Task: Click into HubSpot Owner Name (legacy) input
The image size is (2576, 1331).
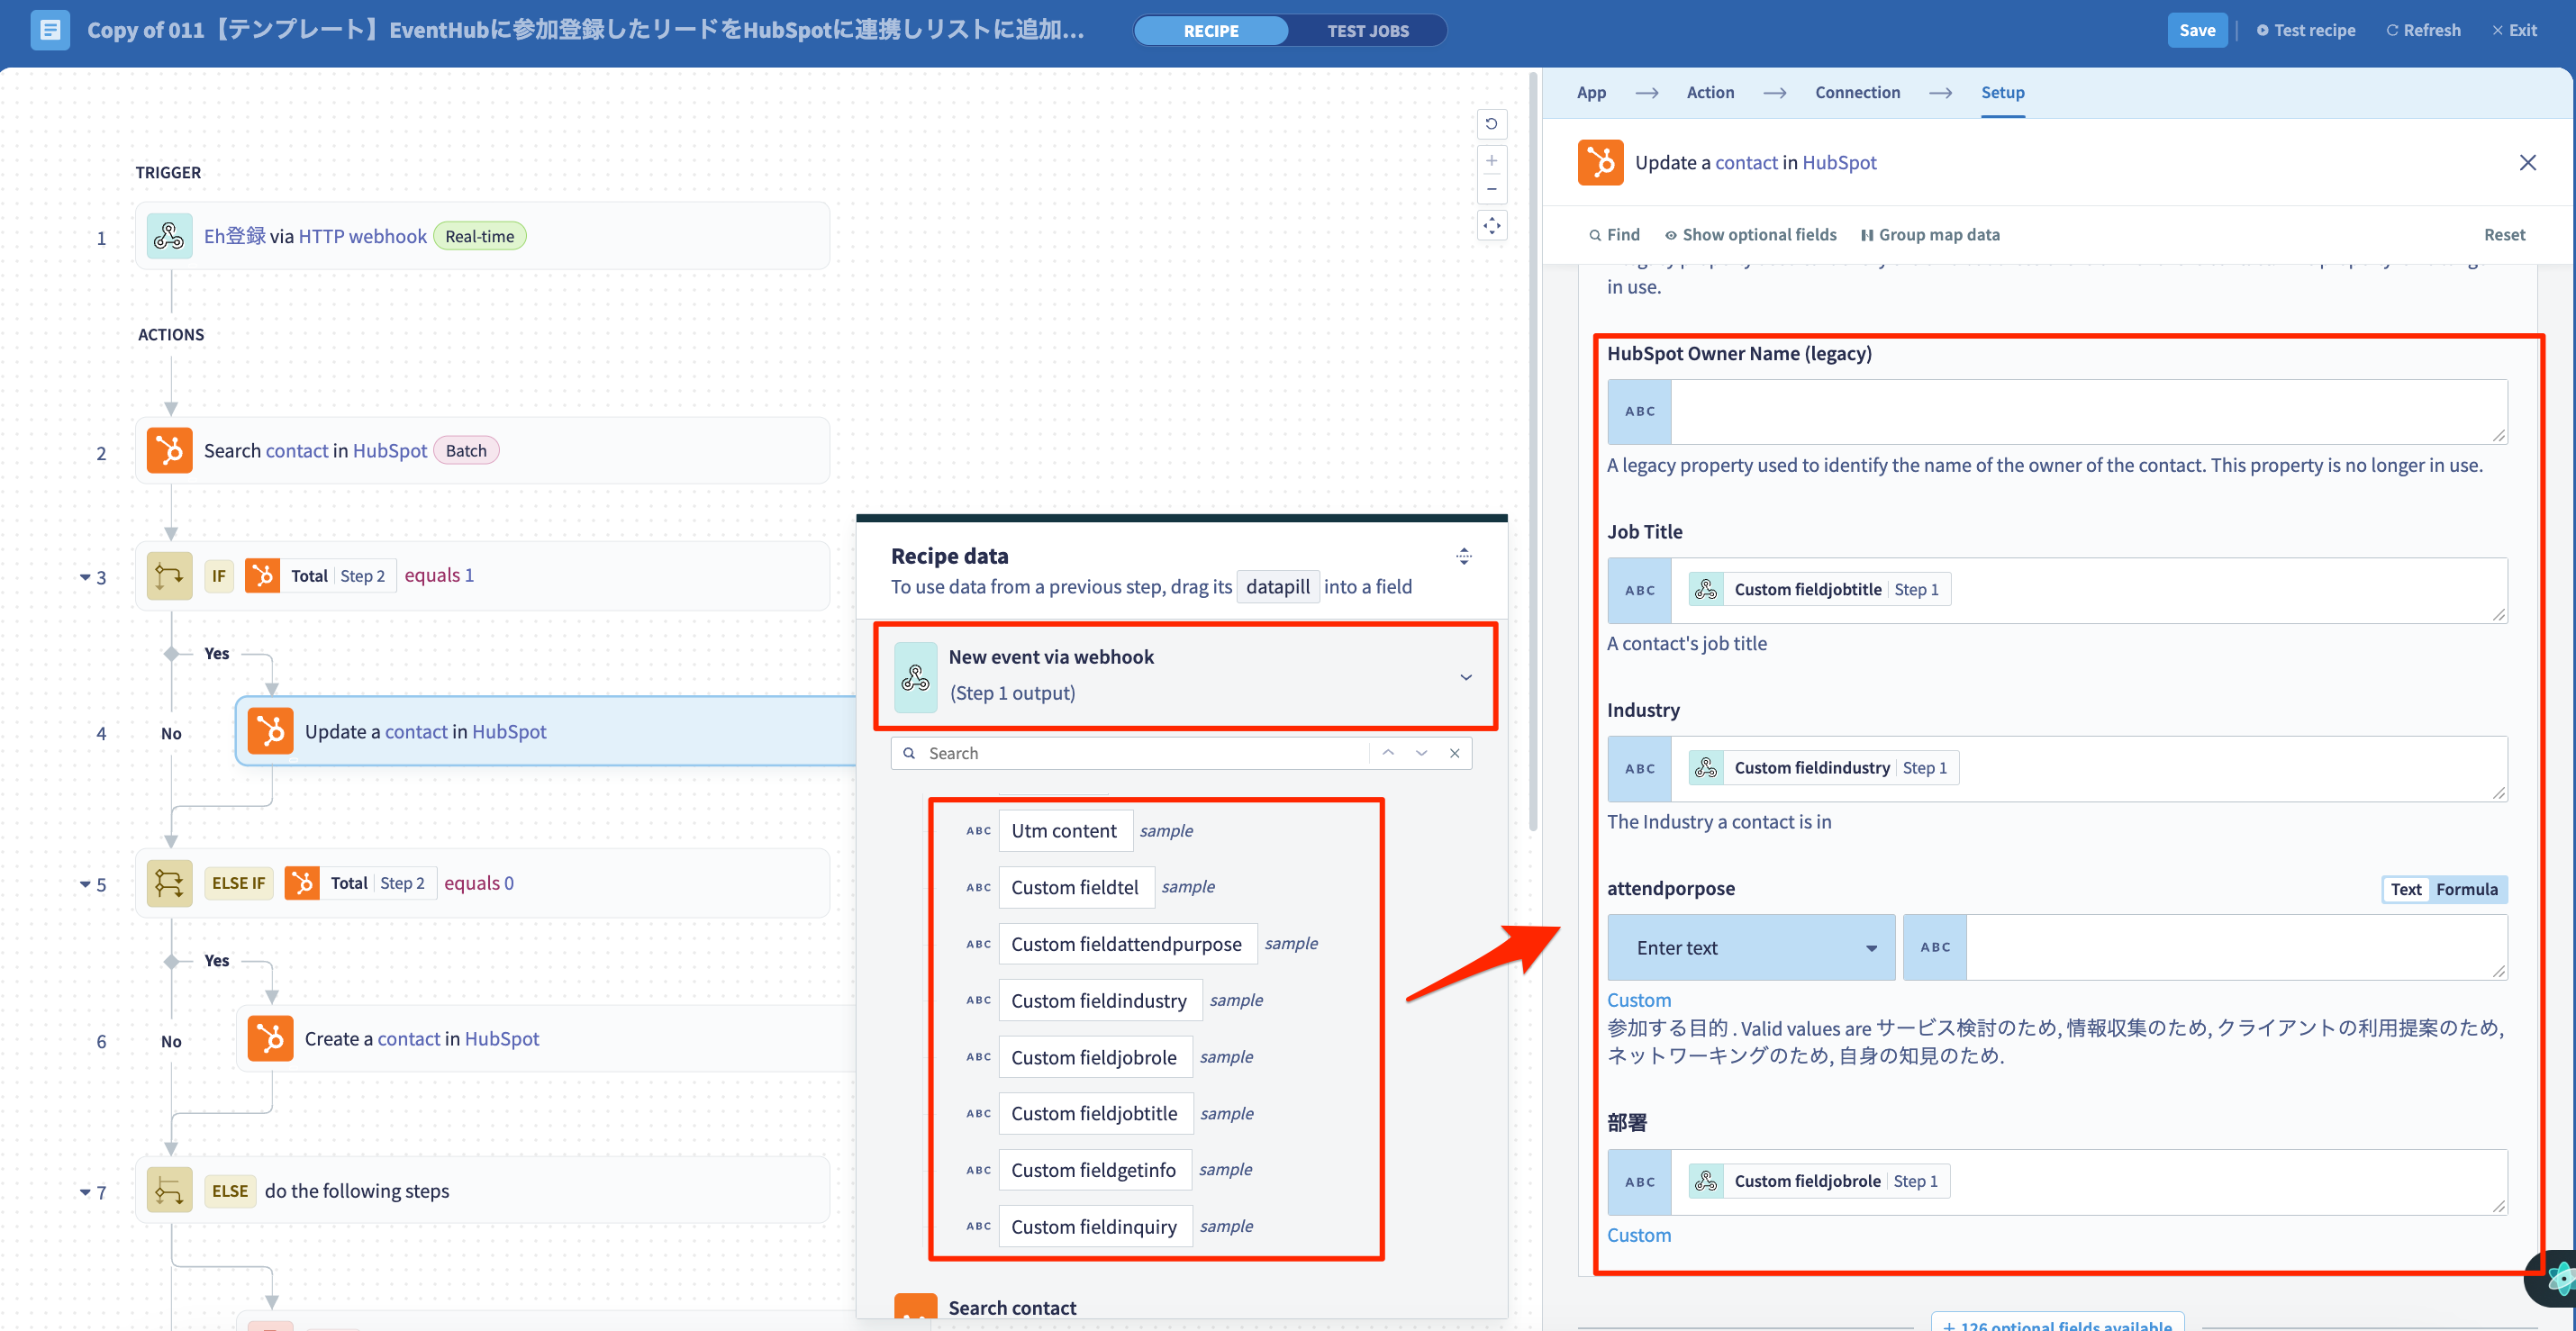Action: [x=2088, y=411]
